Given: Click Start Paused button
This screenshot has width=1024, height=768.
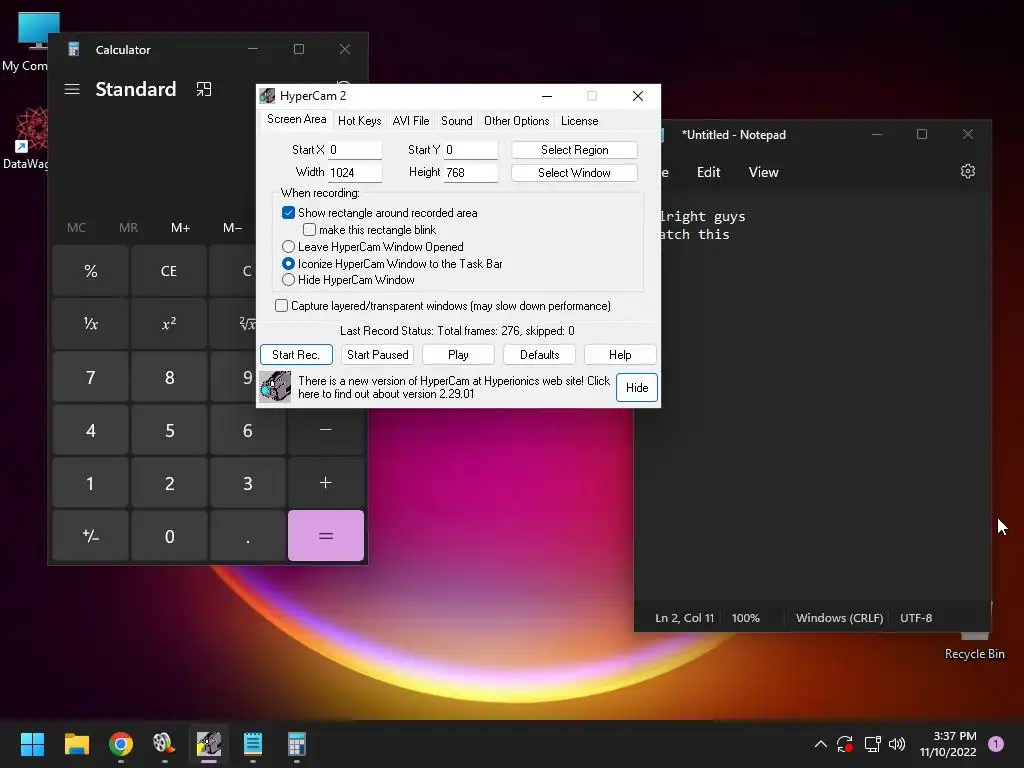Looking at the screenshot, I should click(x=377, y=355).
